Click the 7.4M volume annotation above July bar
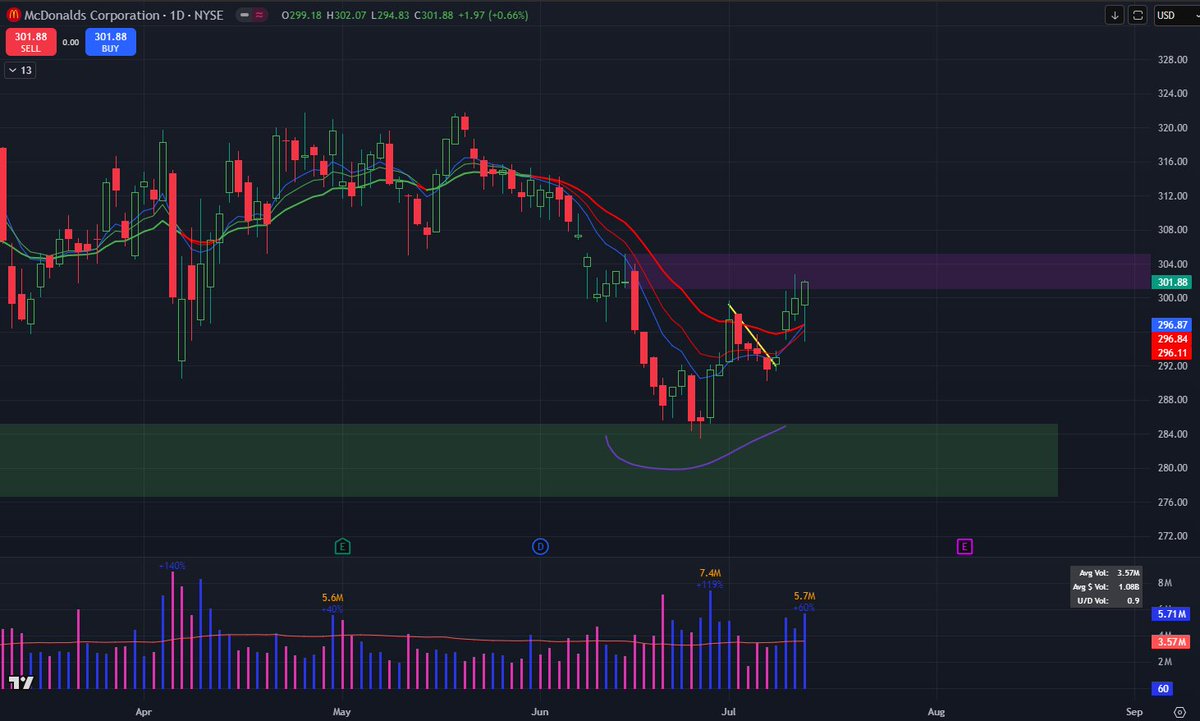 click(710, 573)
